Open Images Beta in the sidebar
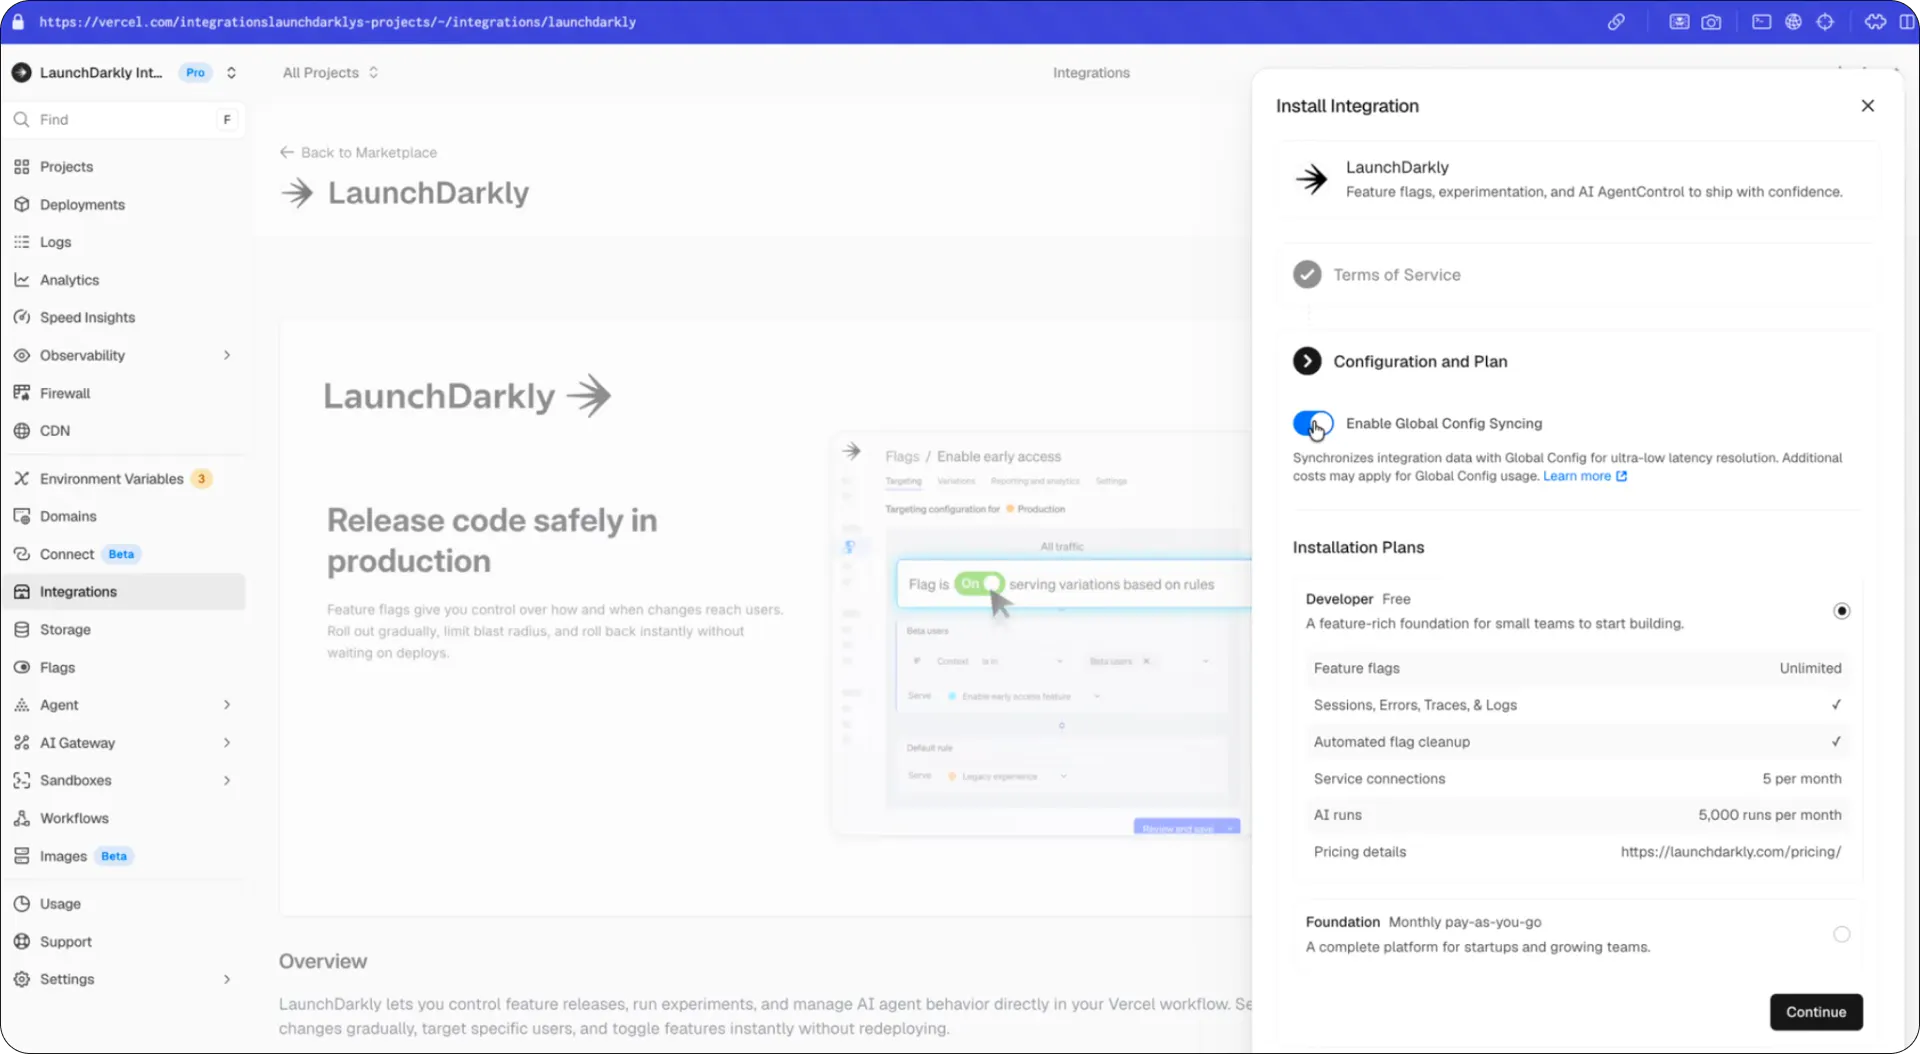The image size is (1920, 1054). tap(124, 856)
